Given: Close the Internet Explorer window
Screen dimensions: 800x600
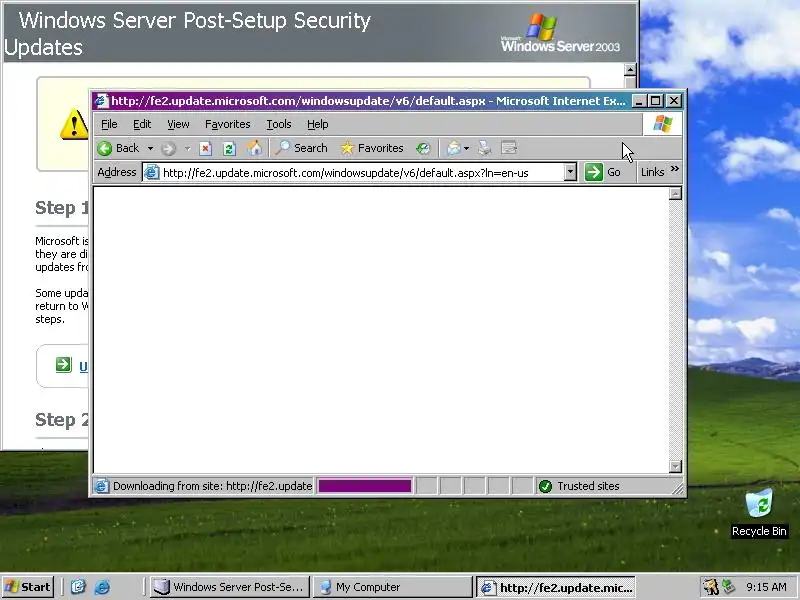Looking at the screenshot, I should [674, 101].
